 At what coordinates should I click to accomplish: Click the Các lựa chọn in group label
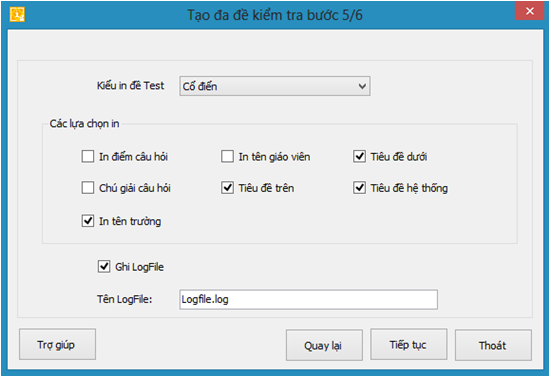[x=84, y=124]
